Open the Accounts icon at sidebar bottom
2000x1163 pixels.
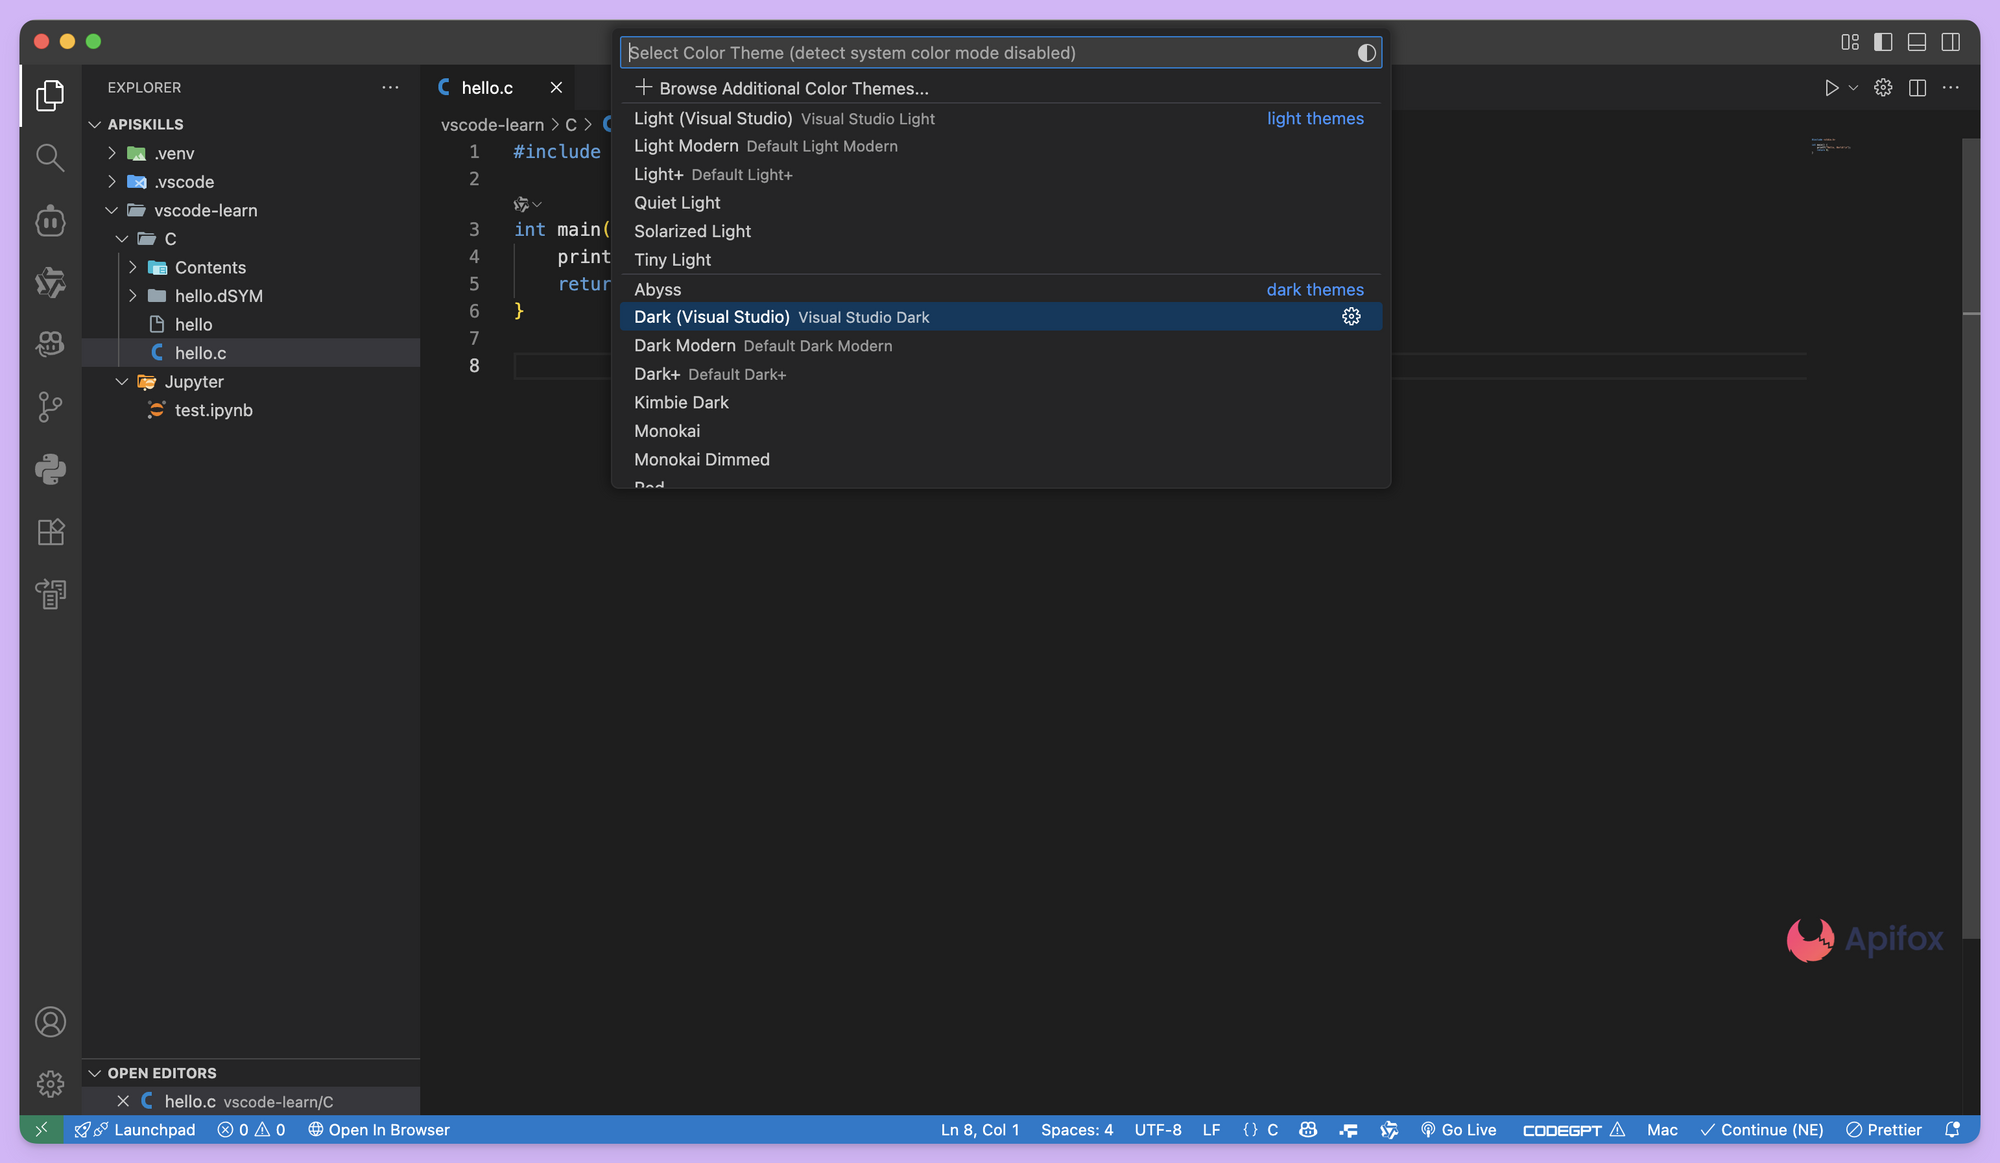click(x=49, y=1021)
